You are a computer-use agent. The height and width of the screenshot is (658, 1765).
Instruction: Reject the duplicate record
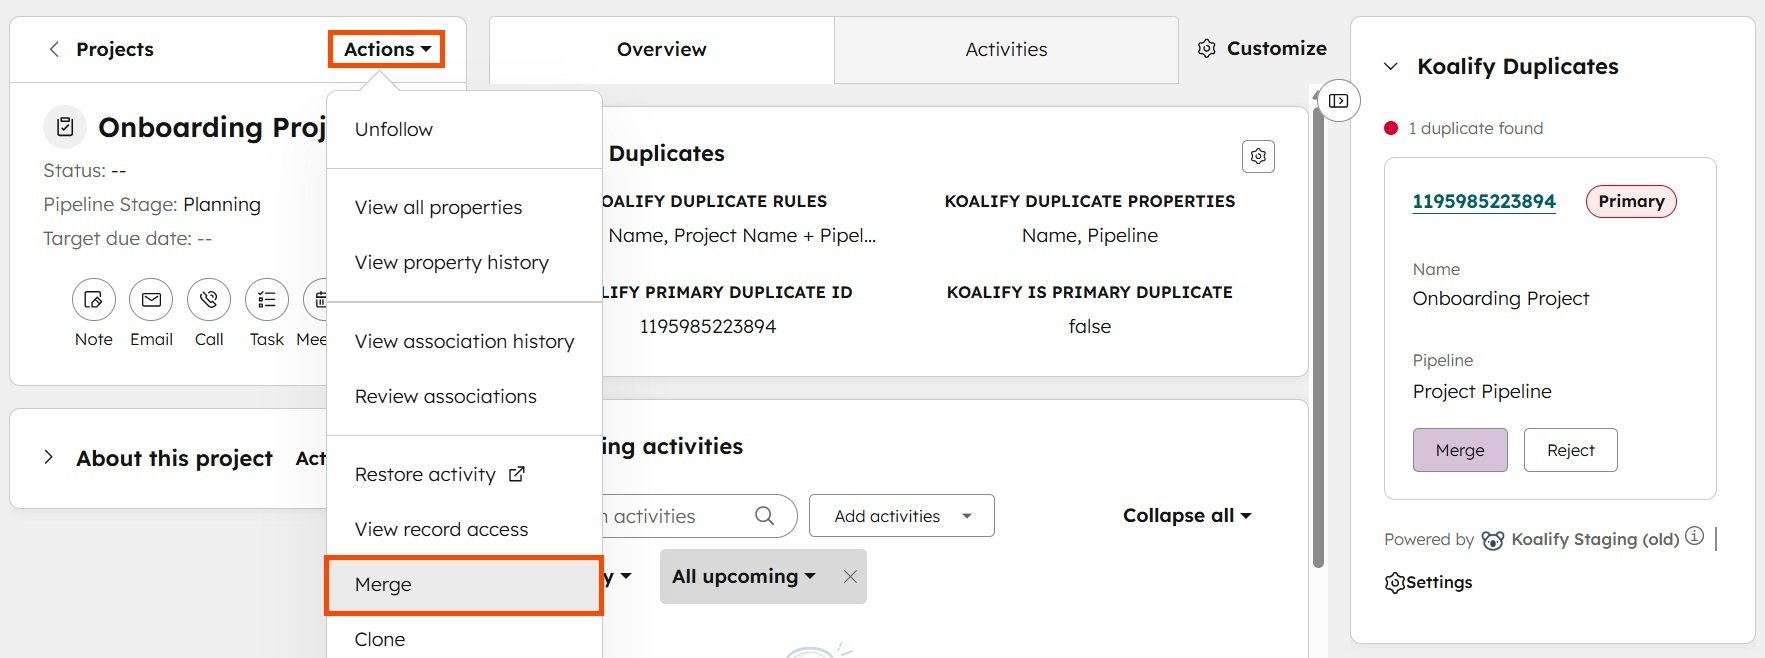[x=1570, y=450]
